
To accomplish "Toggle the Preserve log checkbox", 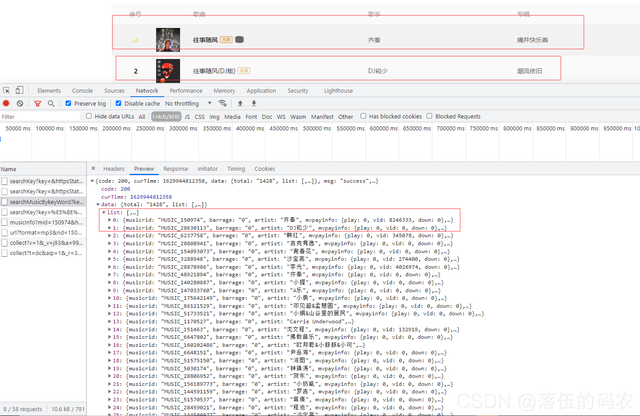I will click(69, 103).
